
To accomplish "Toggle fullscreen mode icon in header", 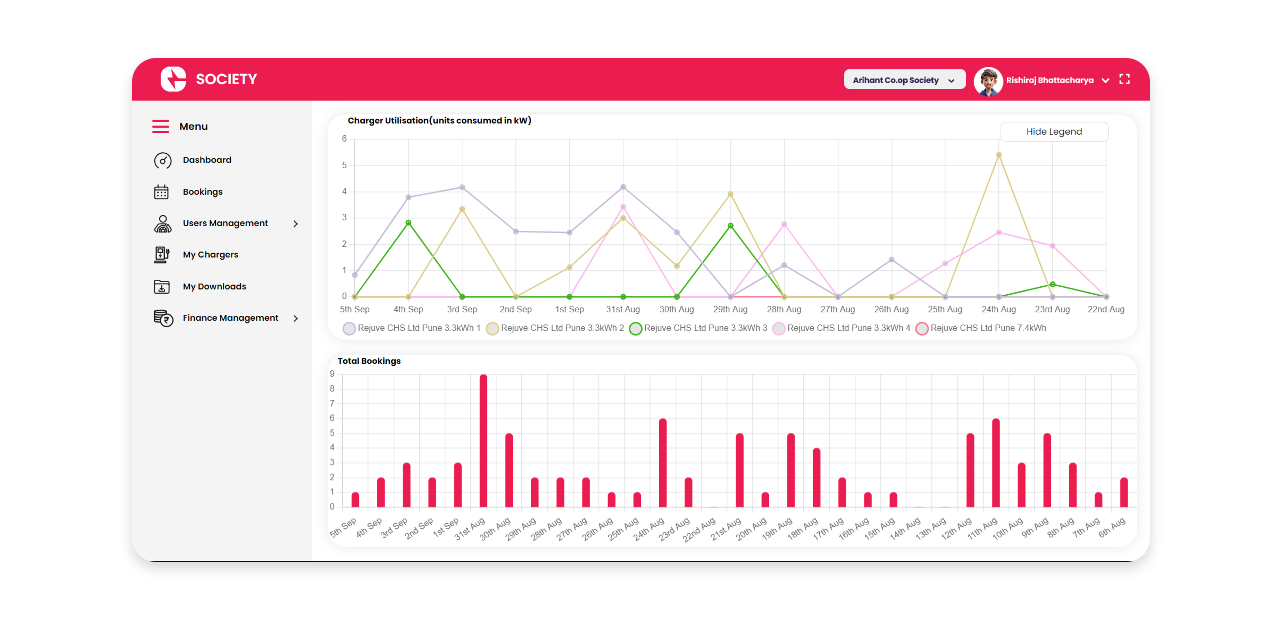I will click(1125, 79).
